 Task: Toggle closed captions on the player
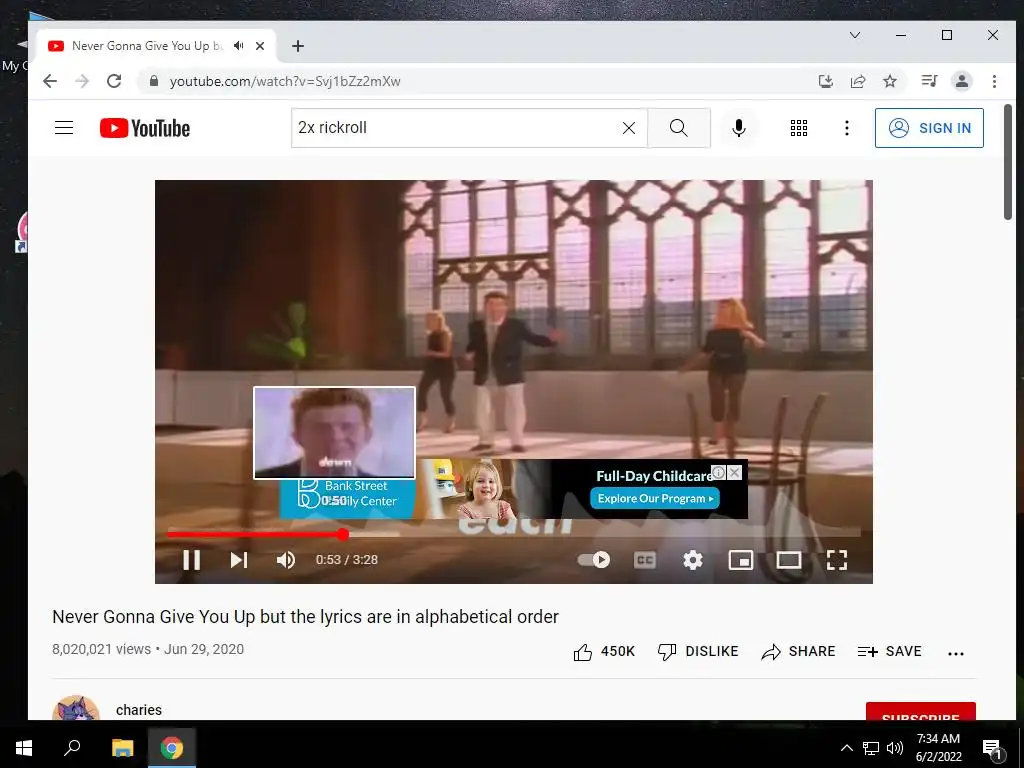click(x=645, y=560)
